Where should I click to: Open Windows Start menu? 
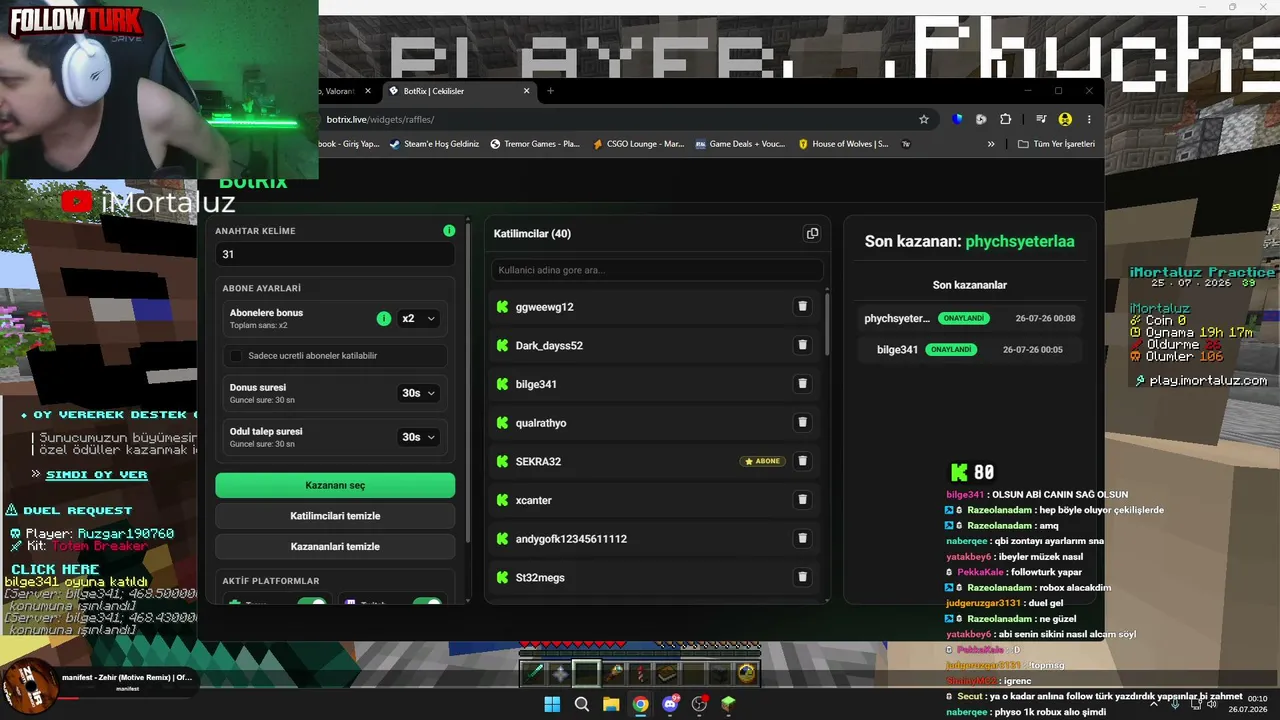[552, 704]
